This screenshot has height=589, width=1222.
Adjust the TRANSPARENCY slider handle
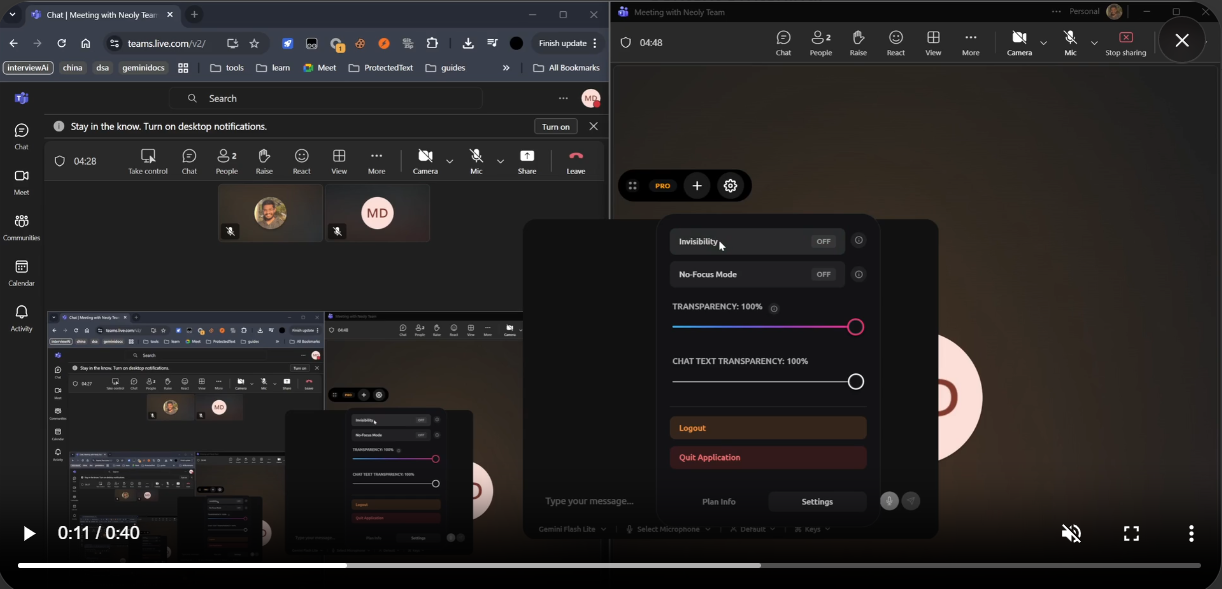pos(855,327)
